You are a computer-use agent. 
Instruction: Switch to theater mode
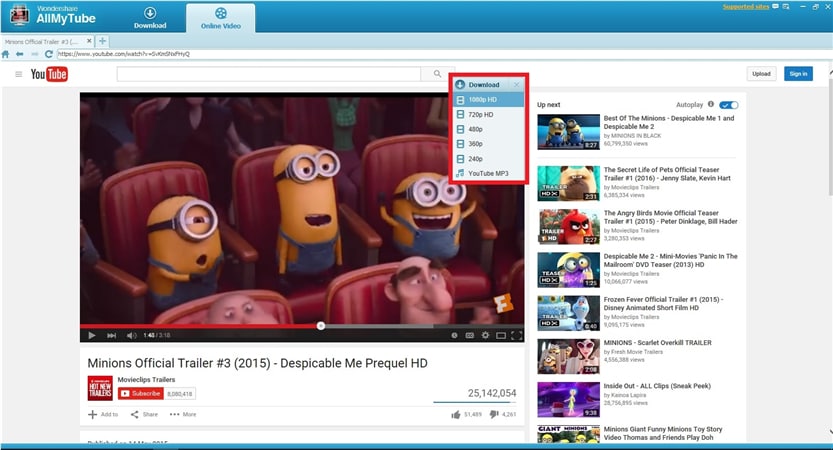500,335
